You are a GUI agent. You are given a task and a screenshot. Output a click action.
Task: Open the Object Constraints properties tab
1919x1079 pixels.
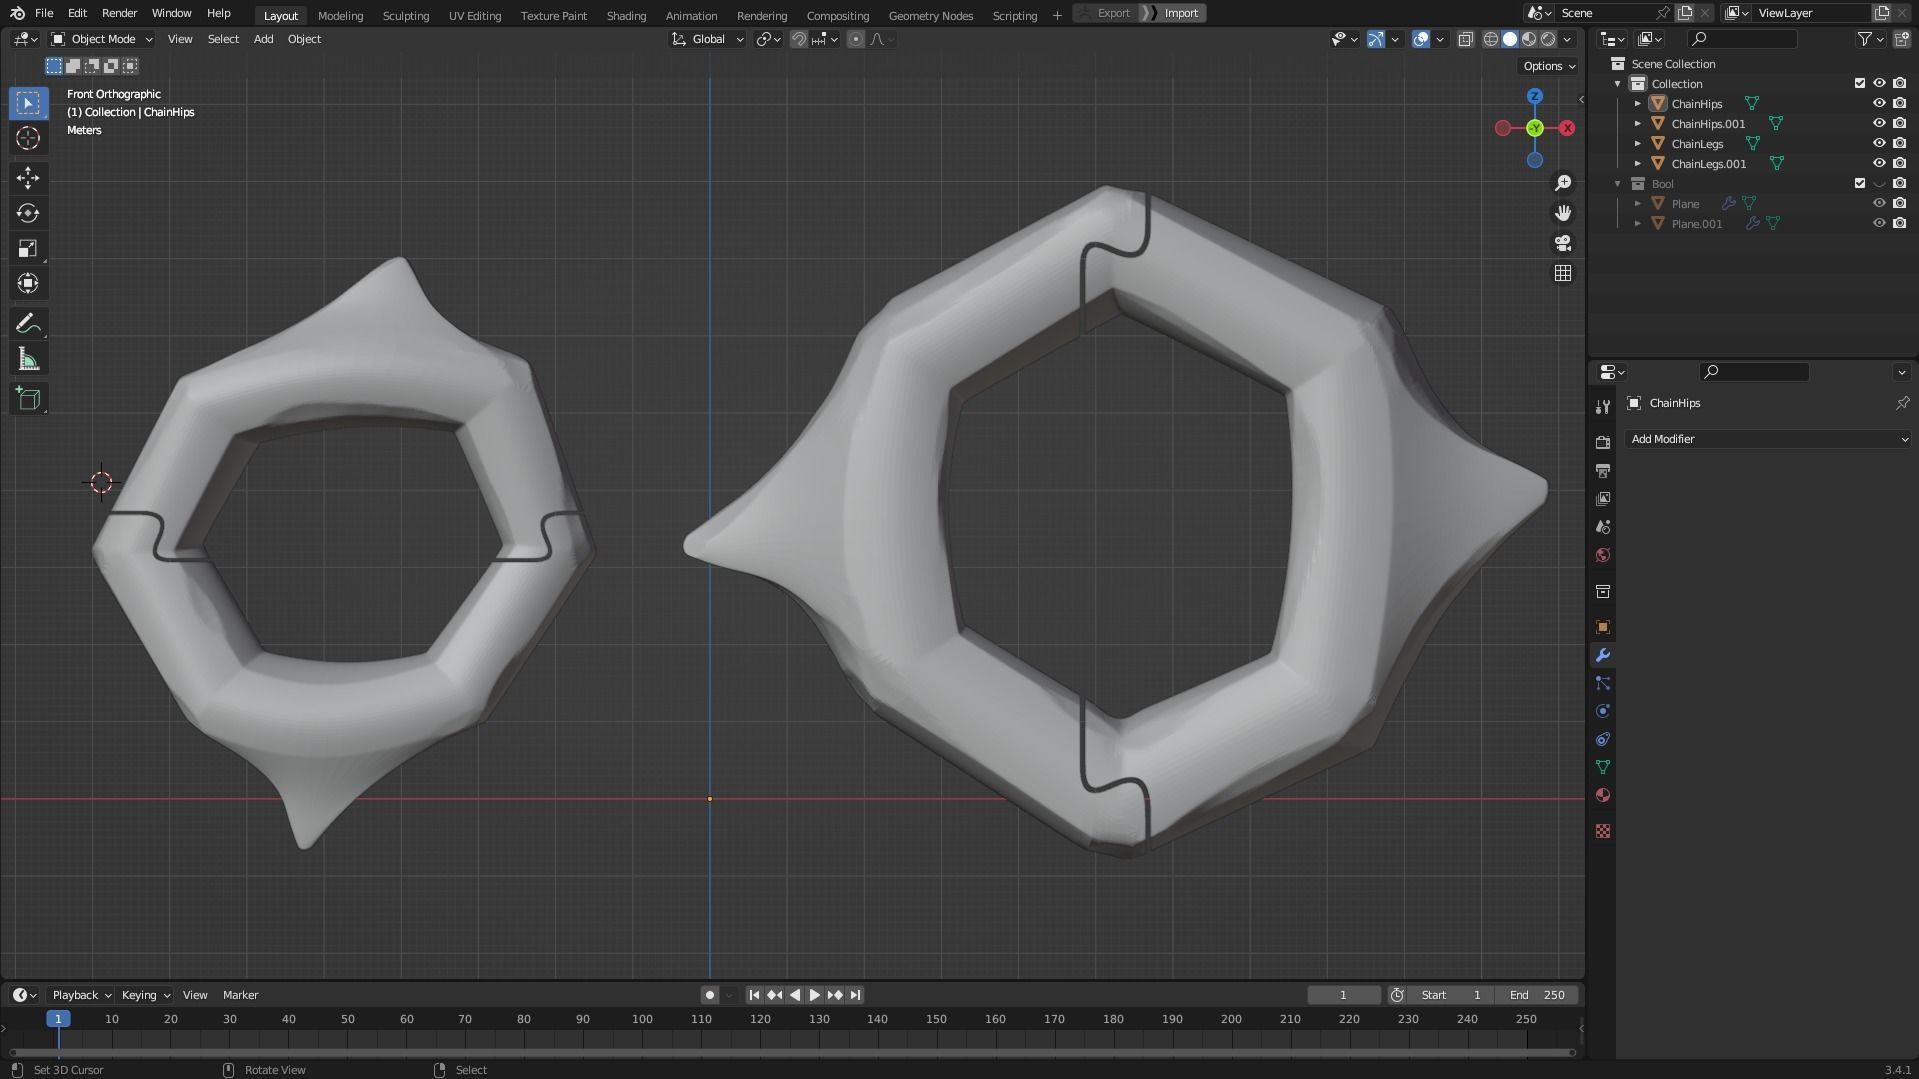click(x=1603, y=739)
